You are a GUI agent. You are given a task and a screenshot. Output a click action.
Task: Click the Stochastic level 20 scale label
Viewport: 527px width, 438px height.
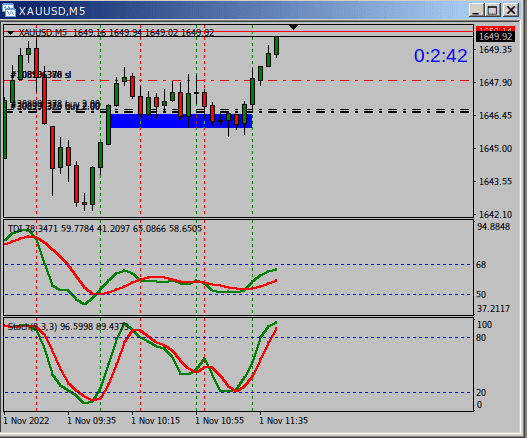481,393
